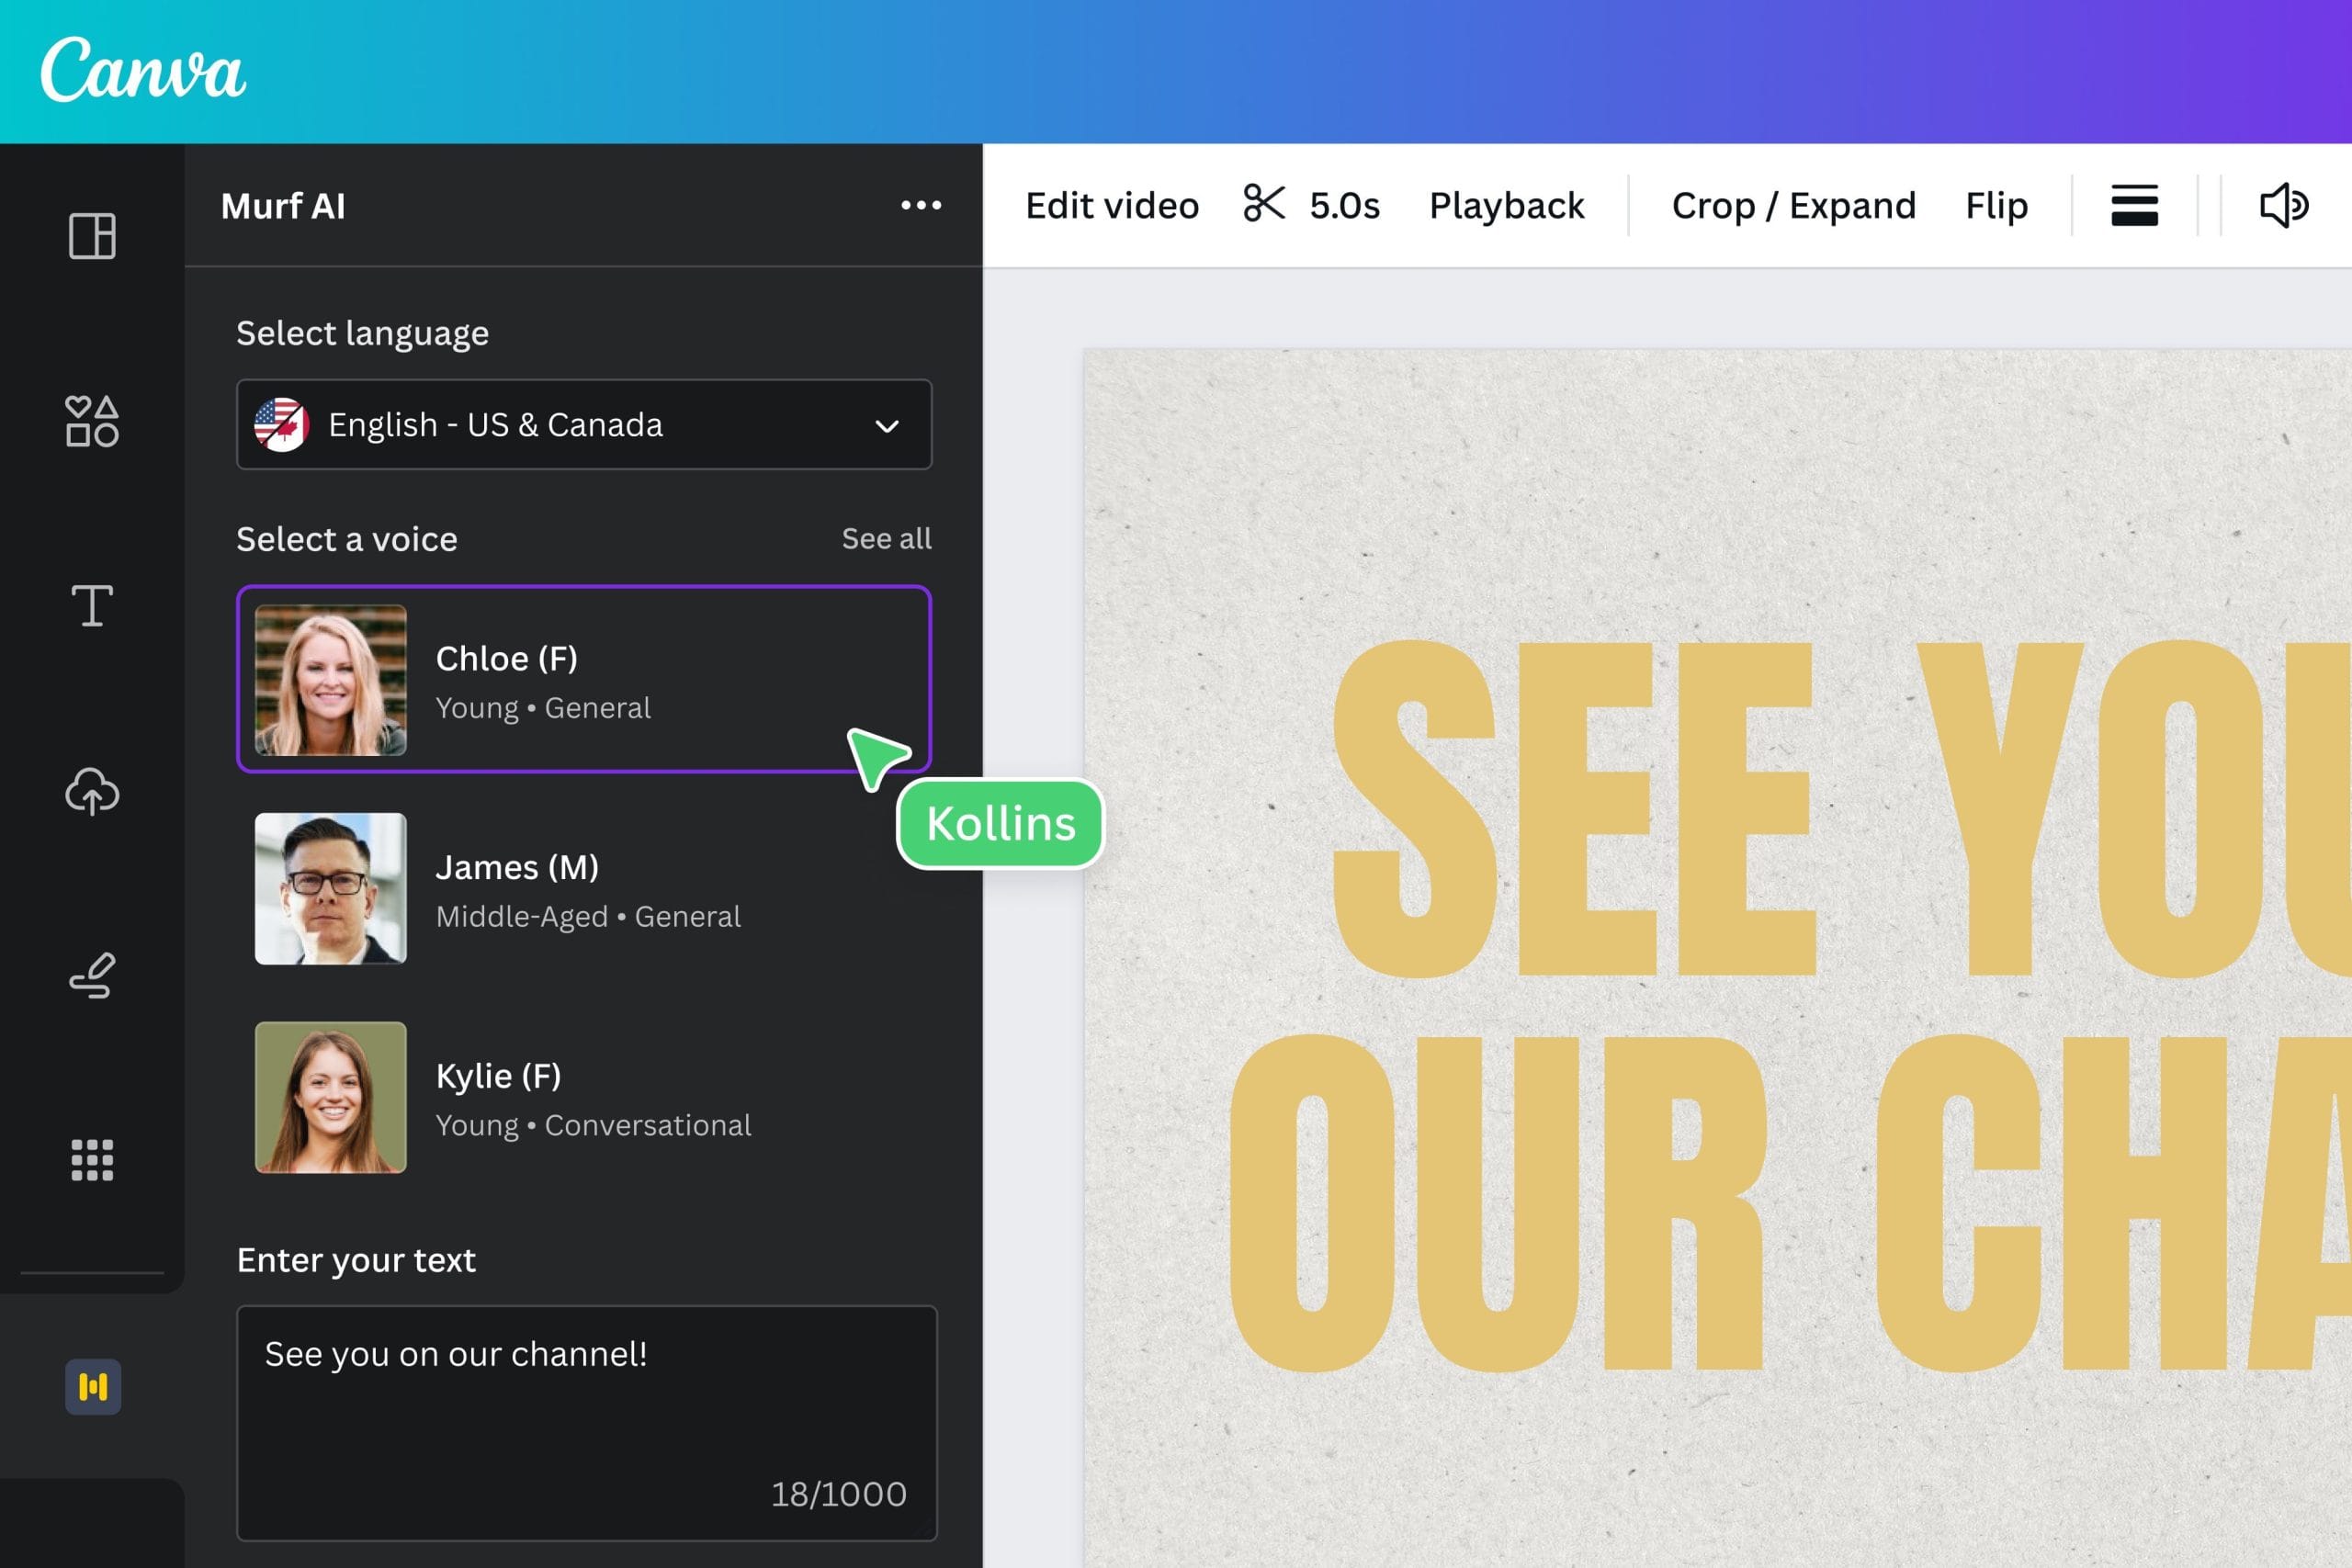Click the Canva logo
2352x1568 pixels.
pos(142,70)
